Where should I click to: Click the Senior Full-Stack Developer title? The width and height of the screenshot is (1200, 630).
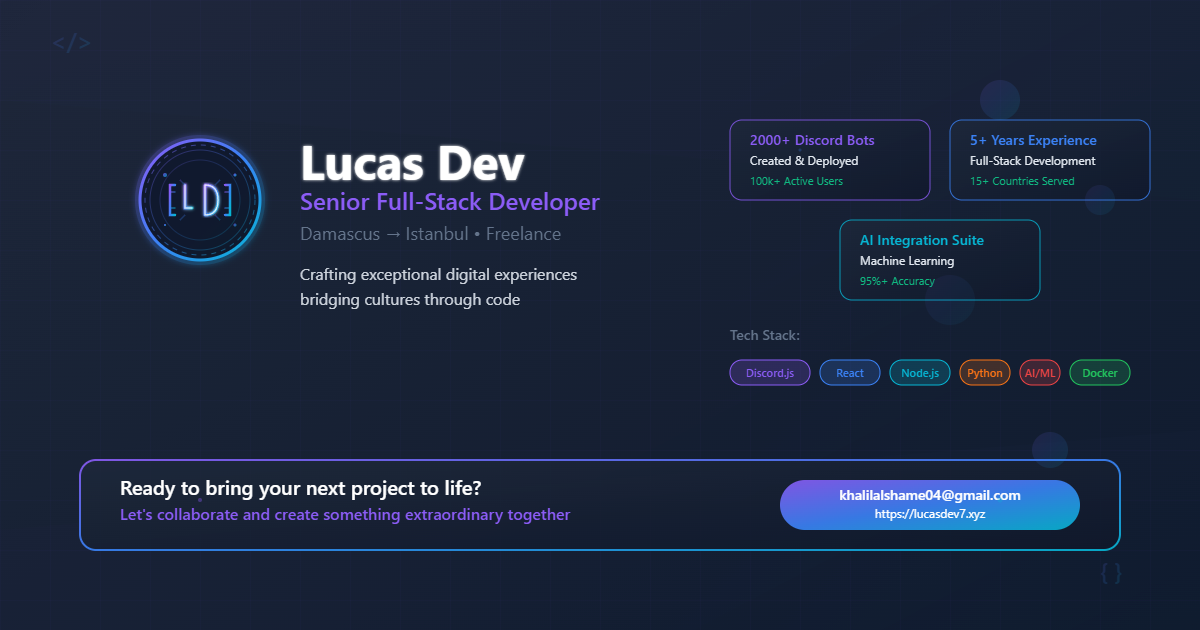449,202
